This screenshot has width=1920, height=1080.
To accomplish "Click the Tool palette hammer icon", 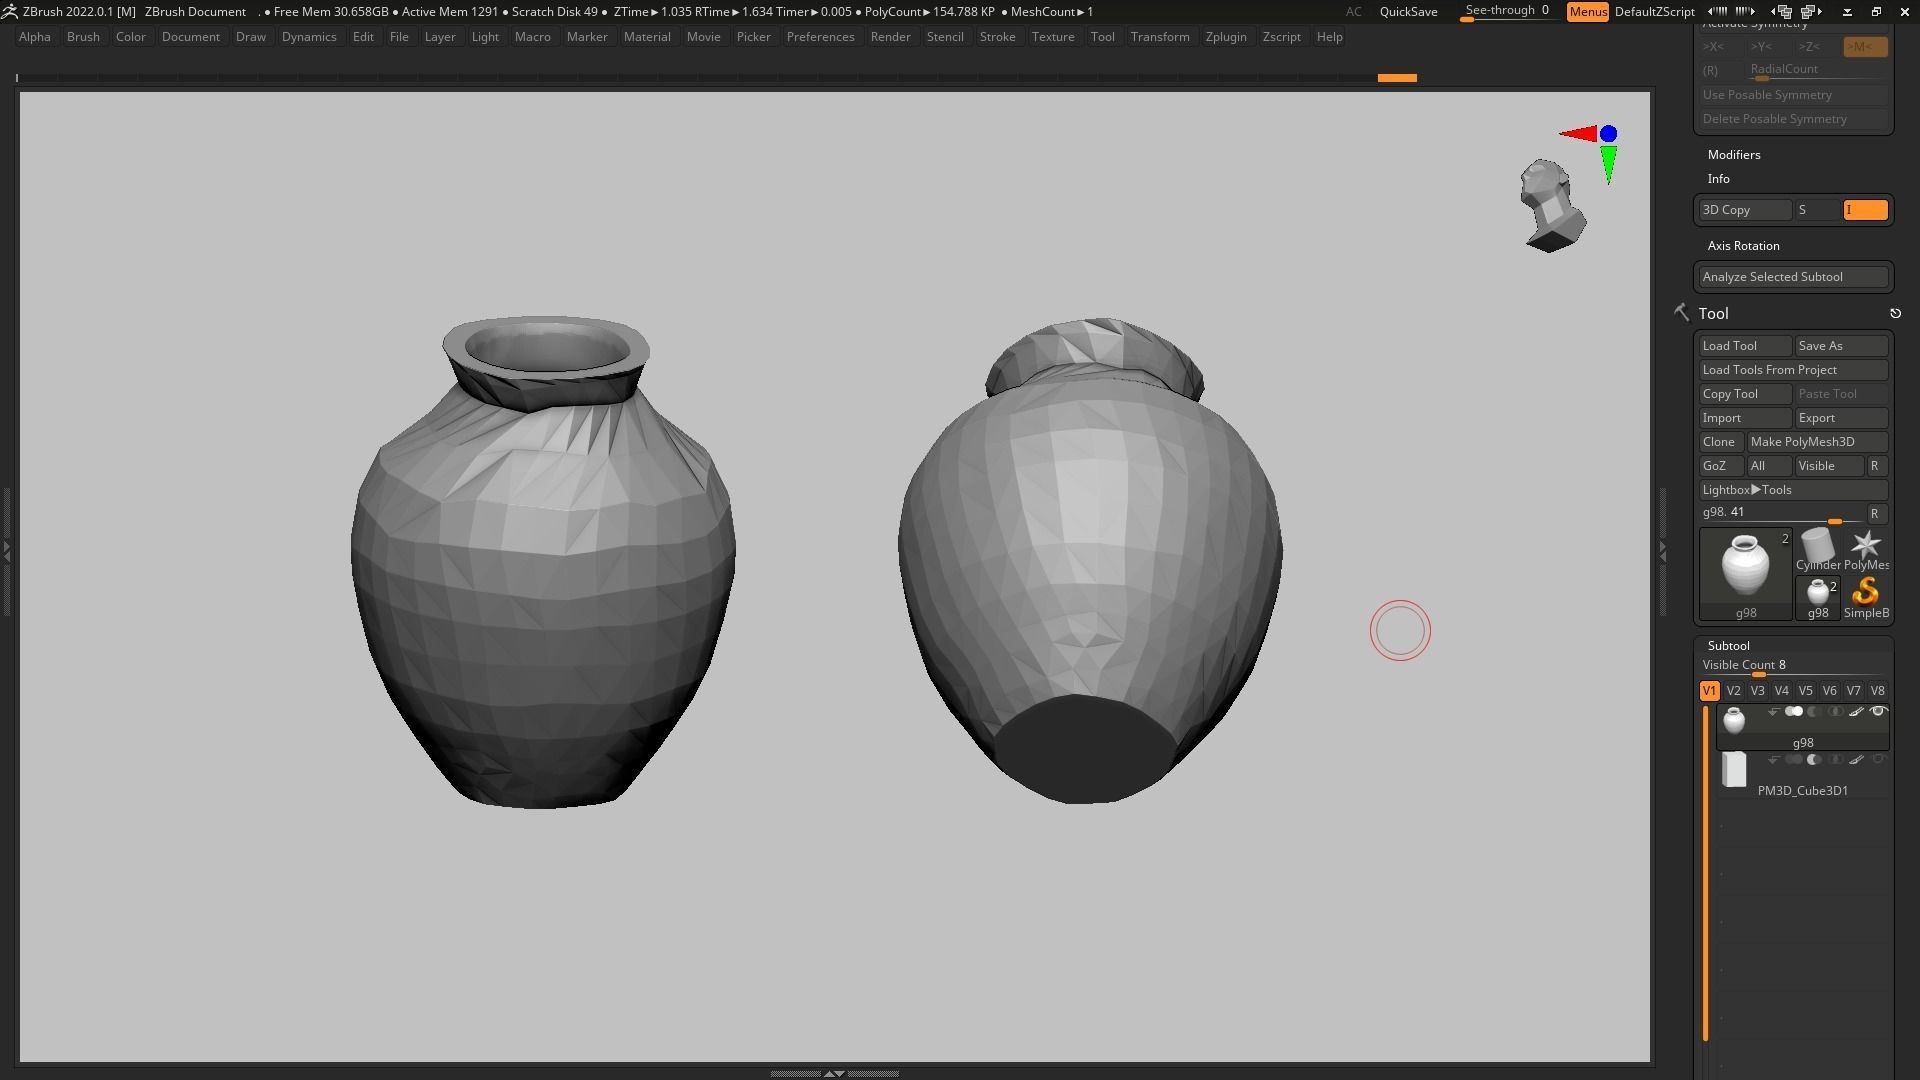I will pyautogui.click(x=1681, y=313).
